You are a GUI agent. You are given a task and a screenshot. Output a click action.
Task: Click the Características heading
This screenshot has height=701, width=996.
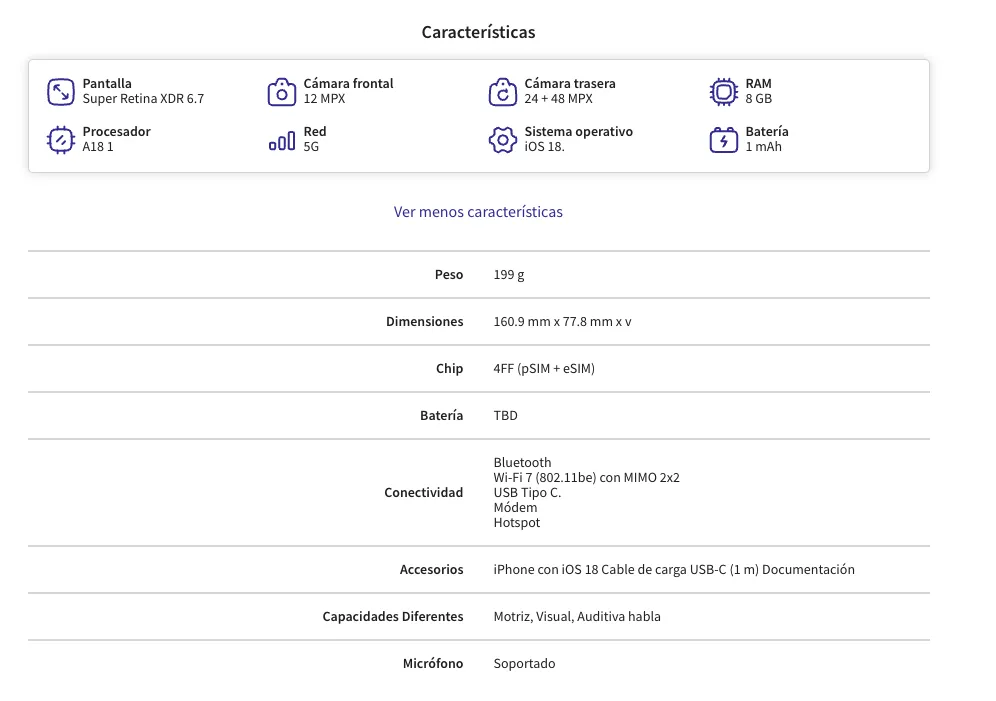click(478, 32)
